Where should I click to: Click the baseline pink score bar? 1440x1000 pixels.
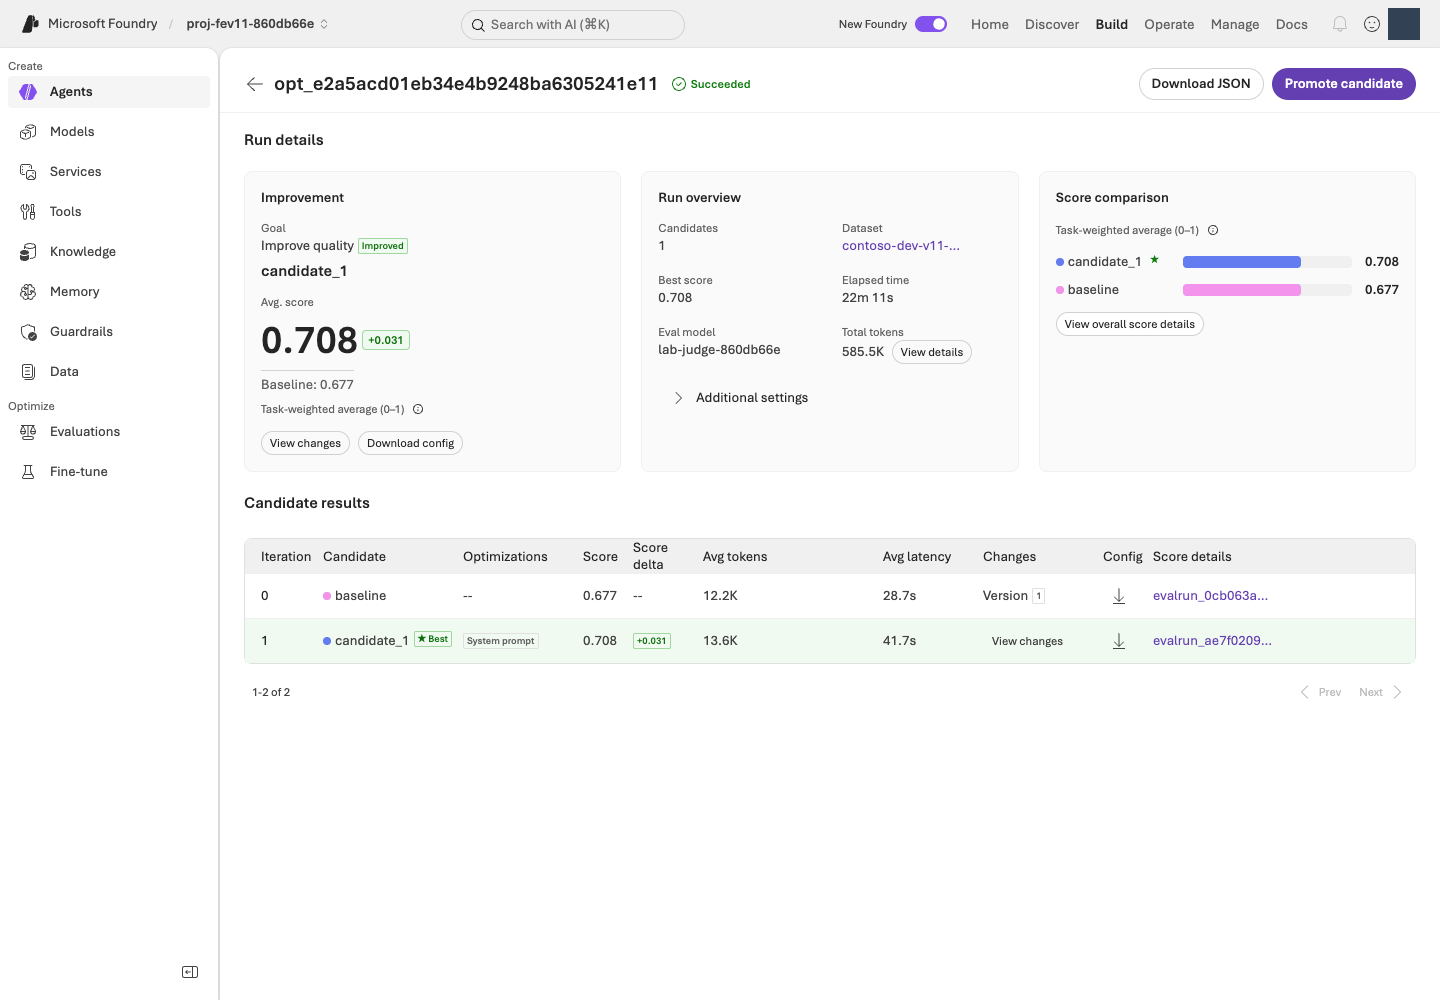tap(1242, 290)
